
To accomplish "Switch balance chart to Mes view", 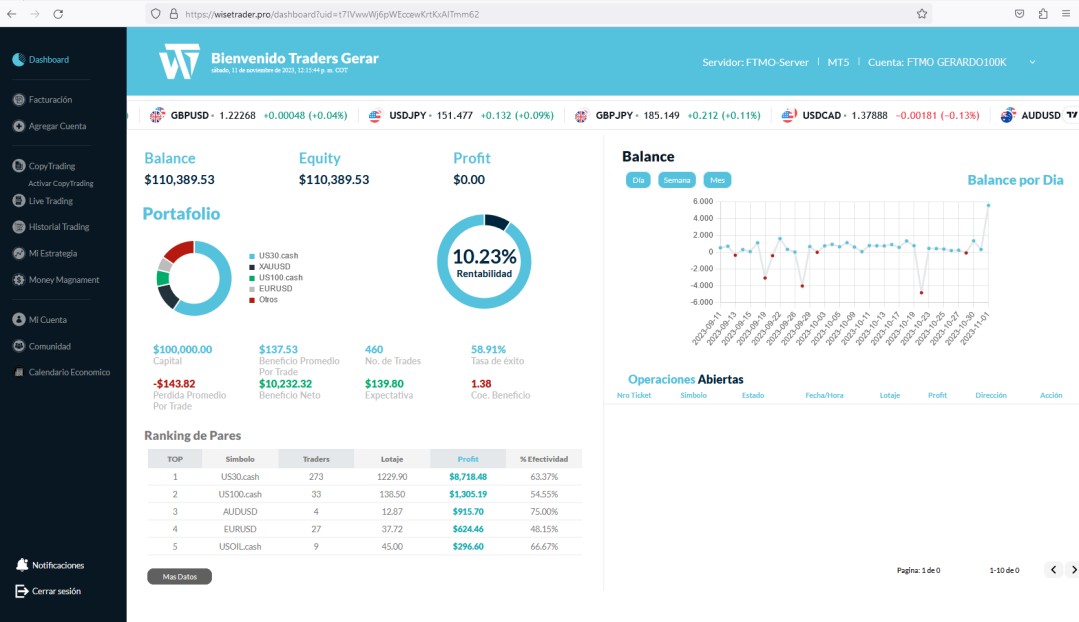I will tap(717, 180).
